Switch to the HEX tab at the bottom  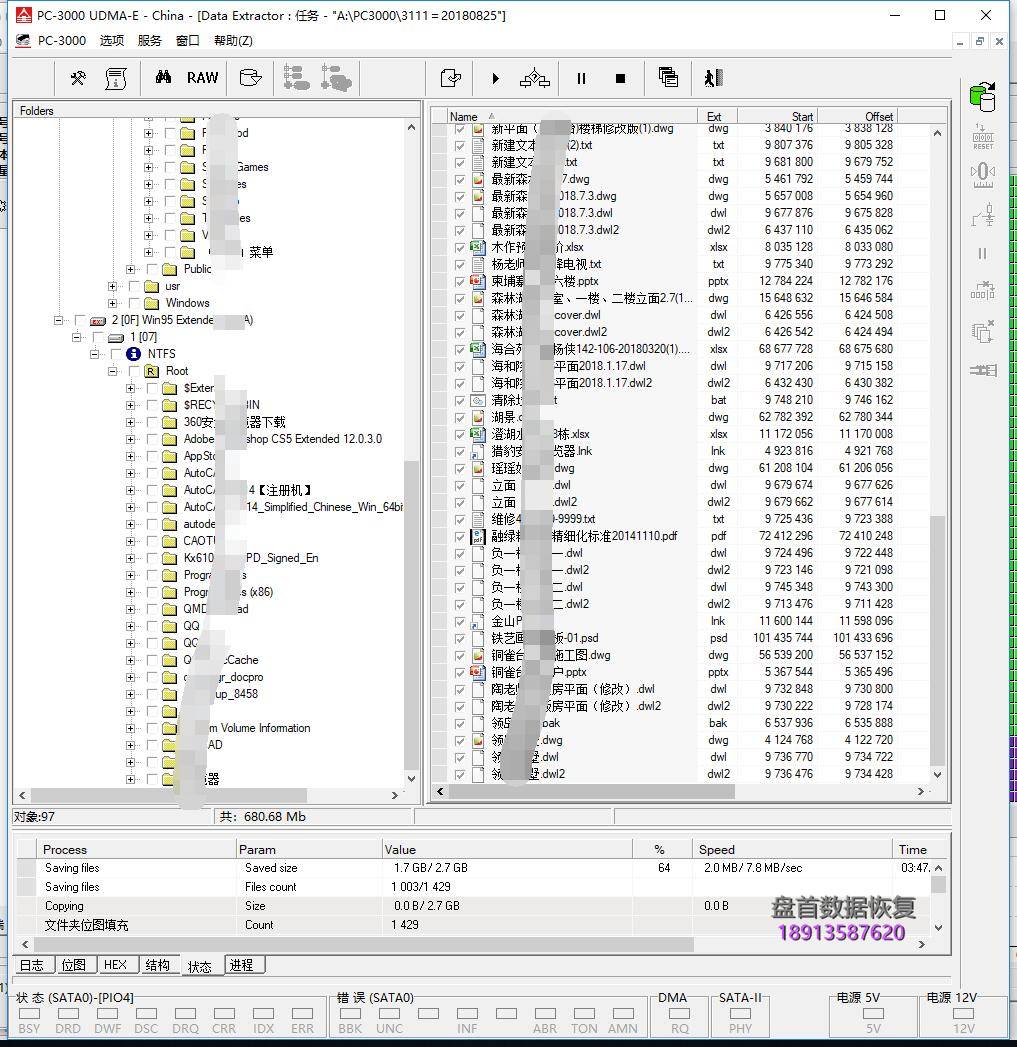tap(117, 964)
